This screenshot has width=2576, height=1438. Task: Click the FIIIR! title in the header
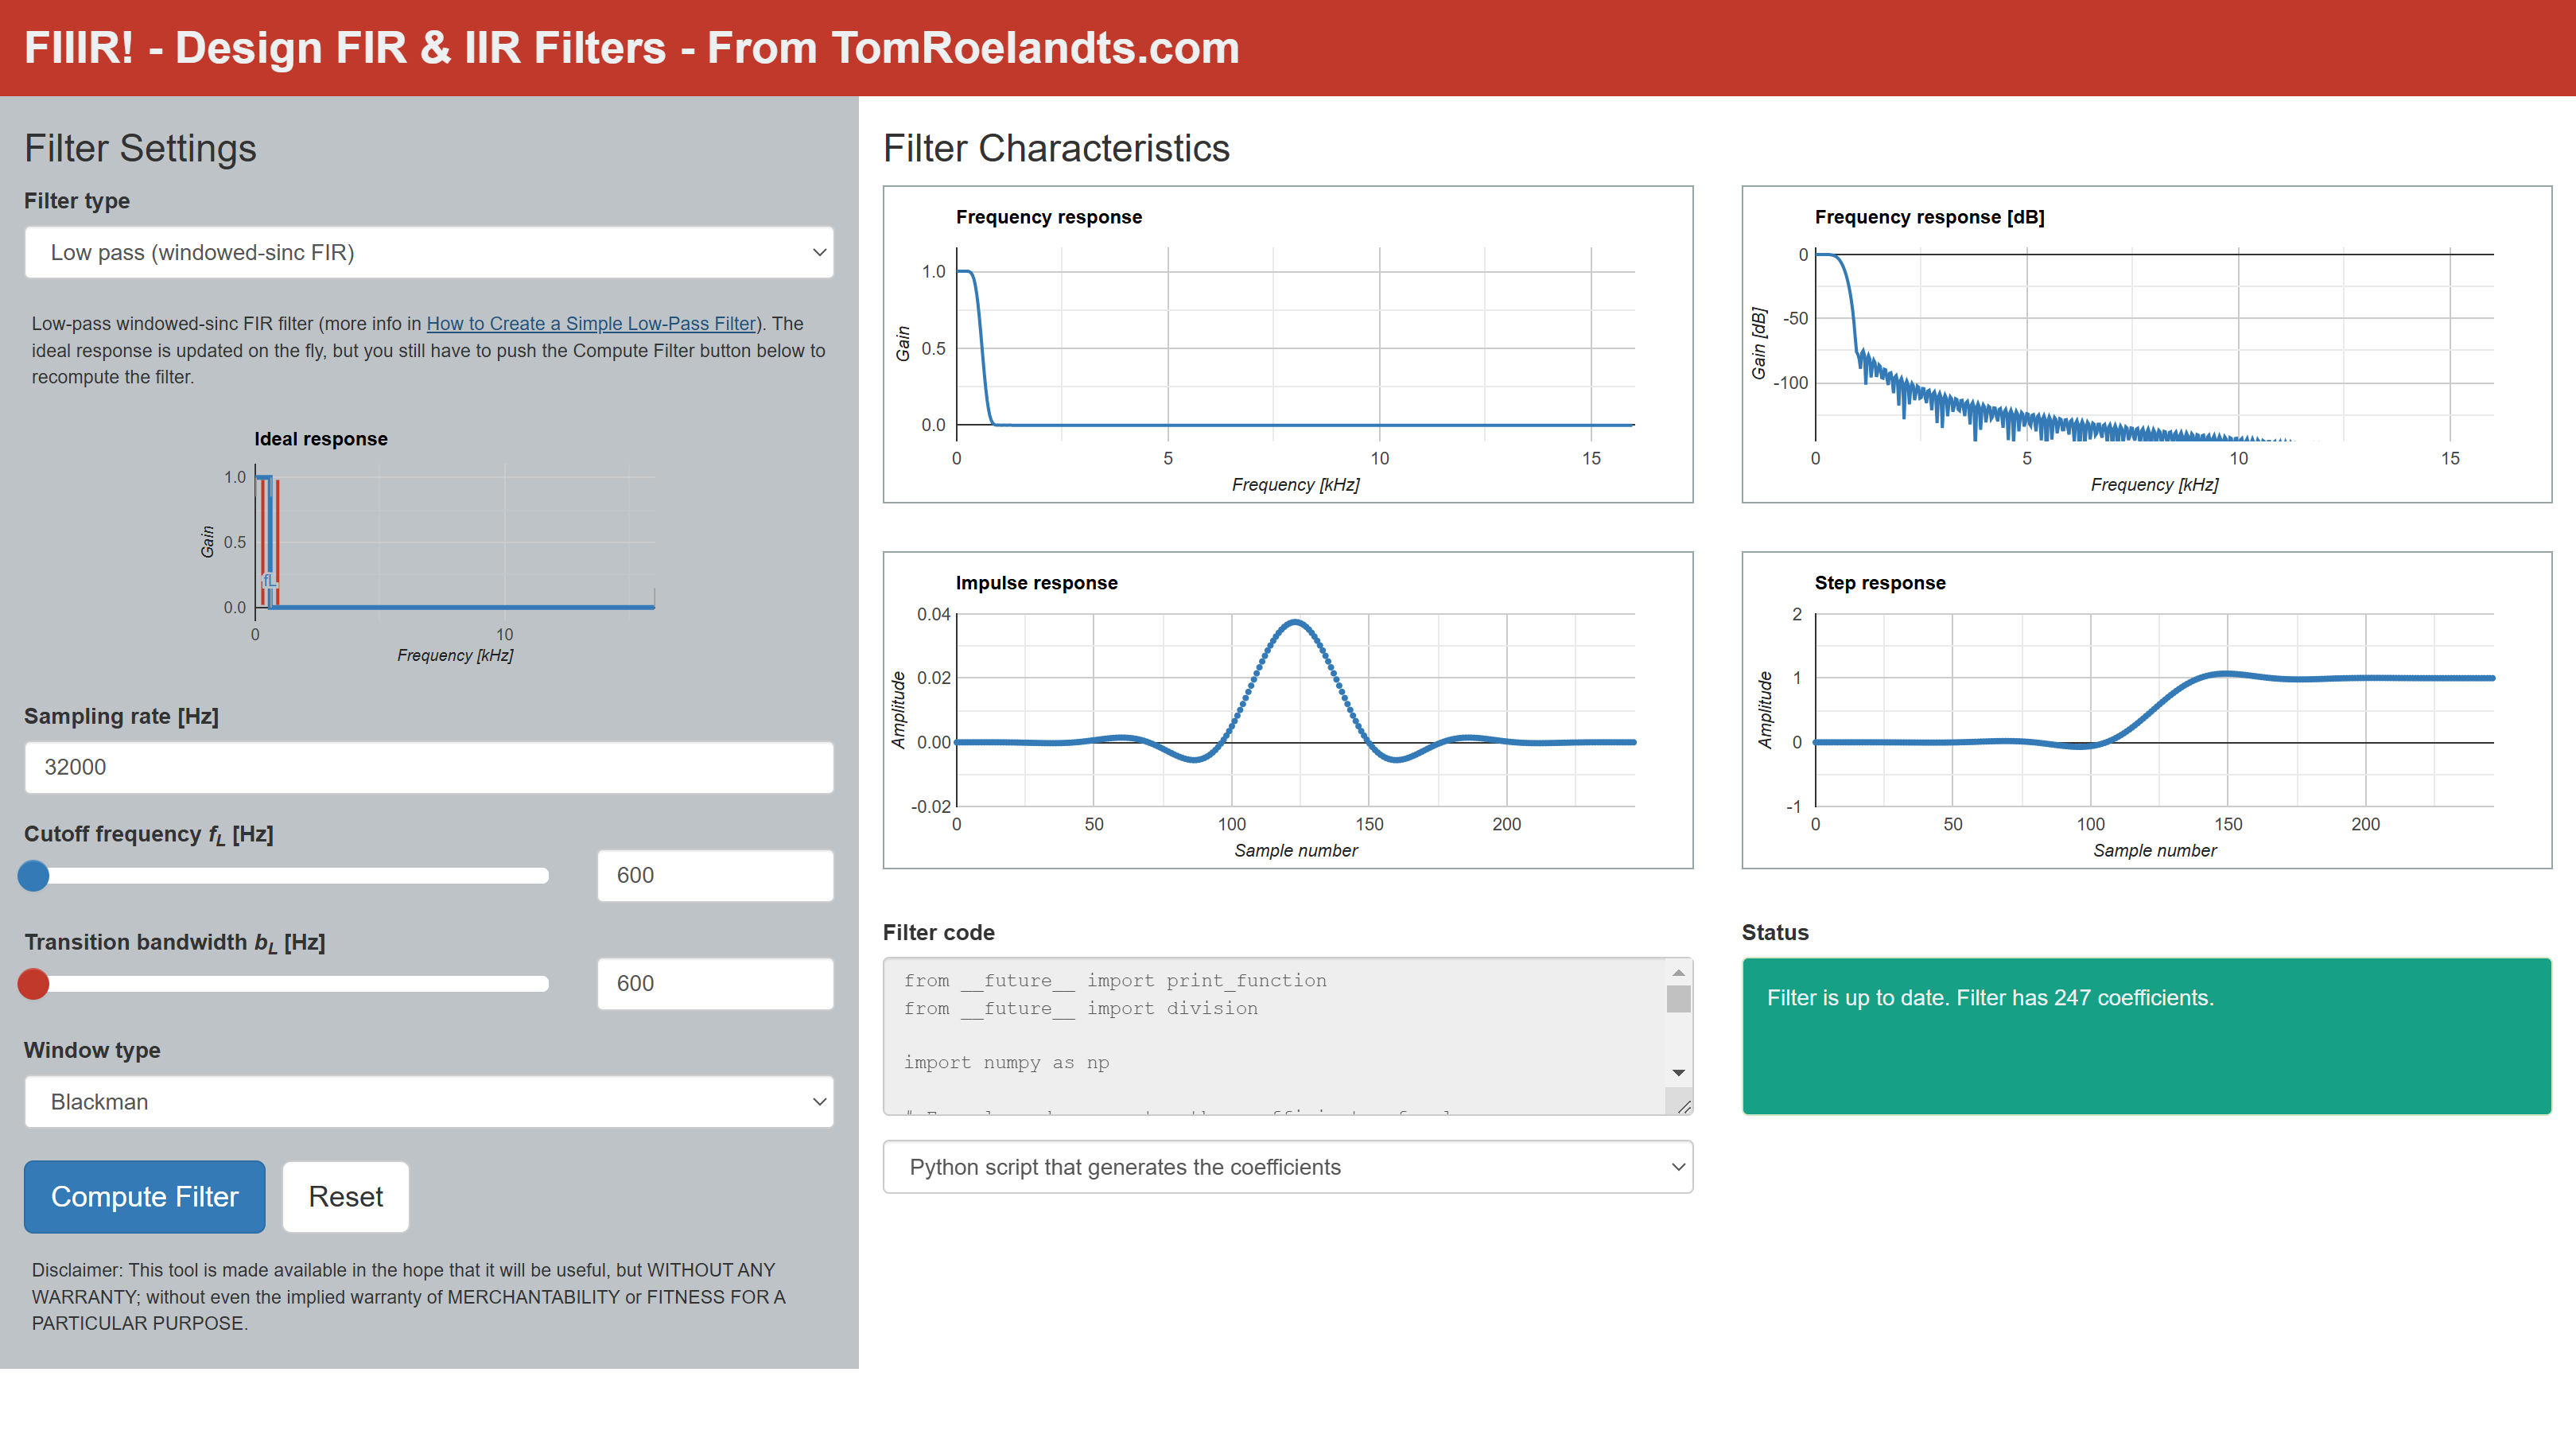tap(628, 47)
